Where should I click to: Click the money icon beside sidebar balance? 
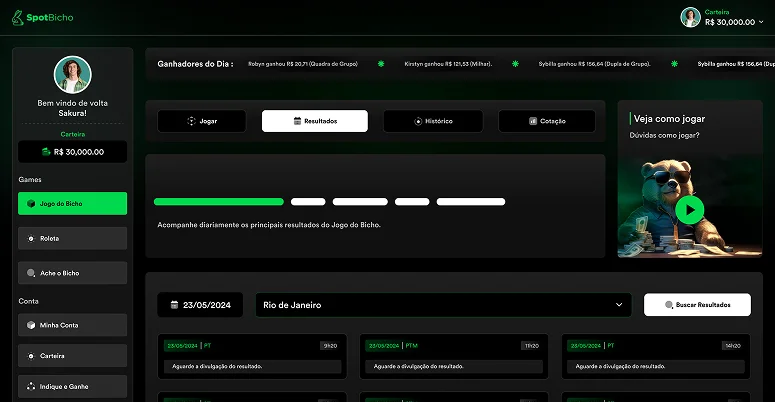click(x=46, y=152)
